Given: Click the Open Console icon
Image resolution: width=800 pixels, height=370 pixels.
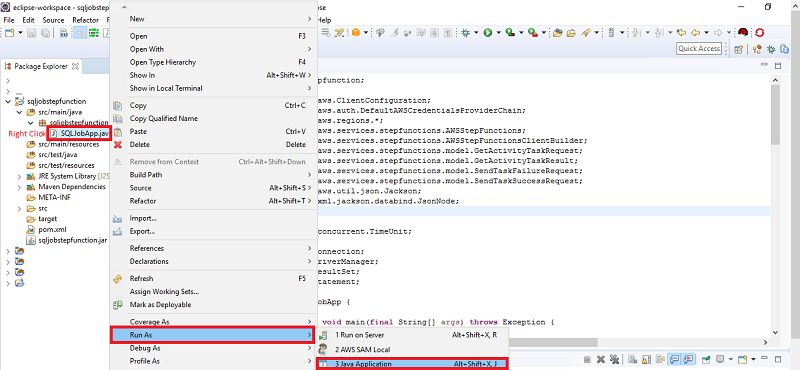Looking at the screenshot, I should click(x=742, y=359).
